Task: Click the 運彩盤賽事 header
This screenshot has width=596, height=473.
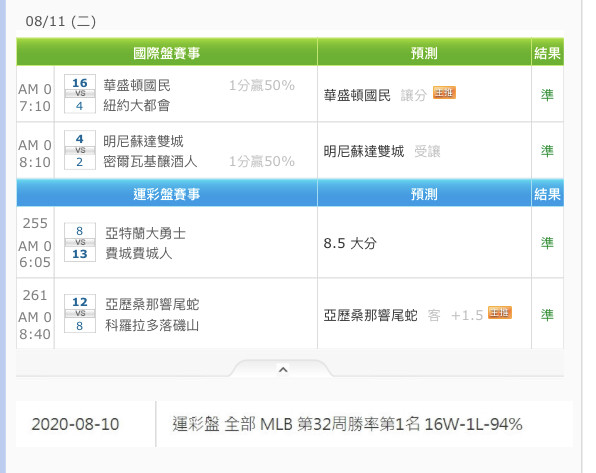Action: click(x=166, y=194)
